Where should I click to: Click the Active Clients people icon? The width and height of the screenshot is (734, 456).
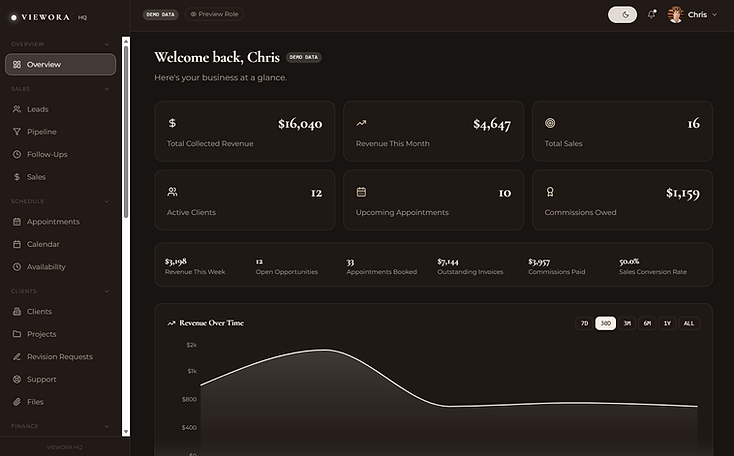coord(172,192)
